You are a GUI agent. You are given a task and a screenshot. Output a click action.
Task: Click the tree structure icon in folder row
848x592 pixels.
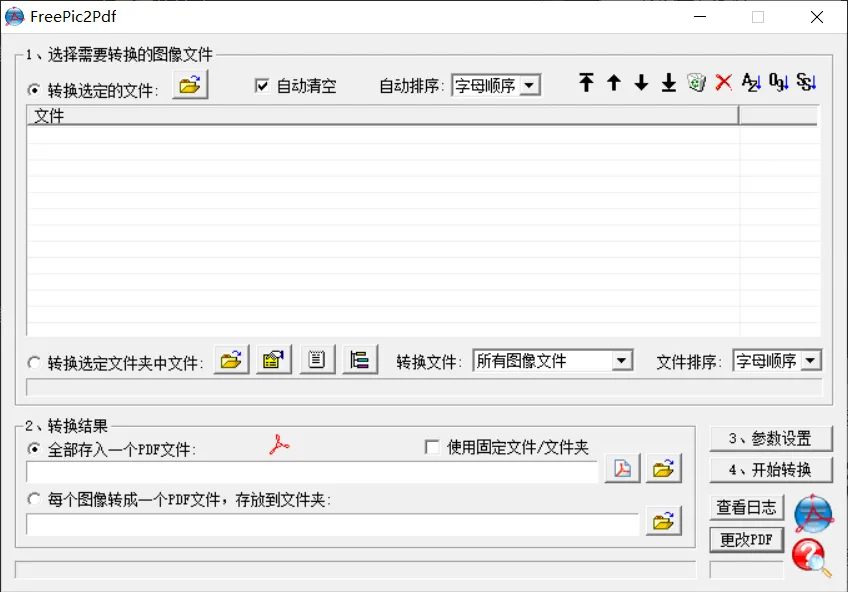pos(360,360)
